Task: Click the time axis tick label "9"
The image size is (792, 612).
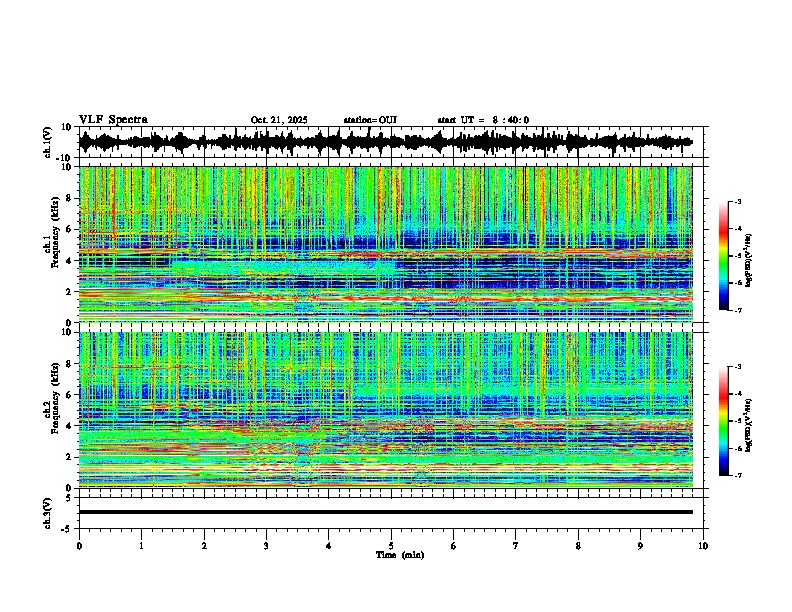Action: [x=640, y=546]
